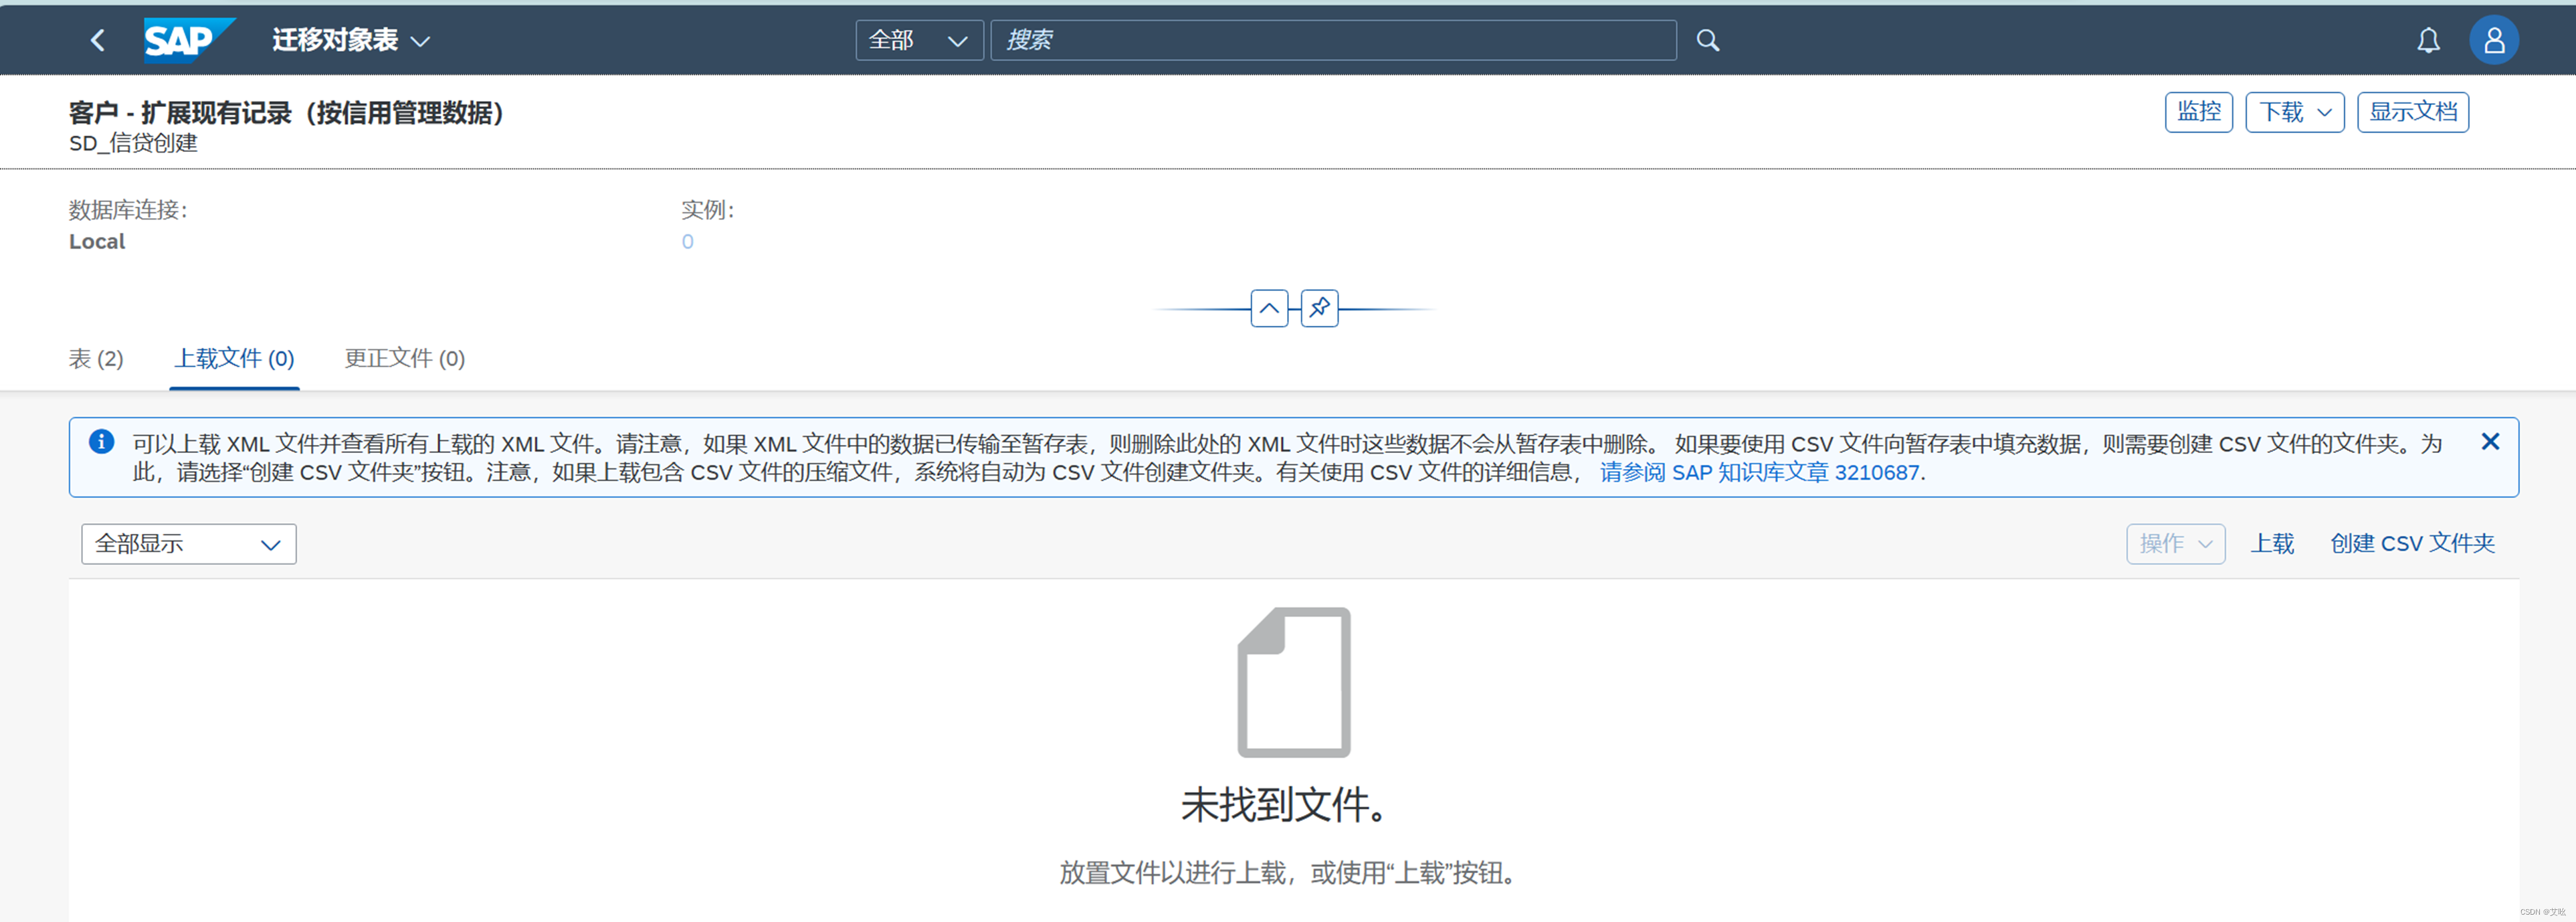Click the 未找到文件。 text
Image resolution: width=2576 pixels, height=922 pixels.
(1284, 804)
